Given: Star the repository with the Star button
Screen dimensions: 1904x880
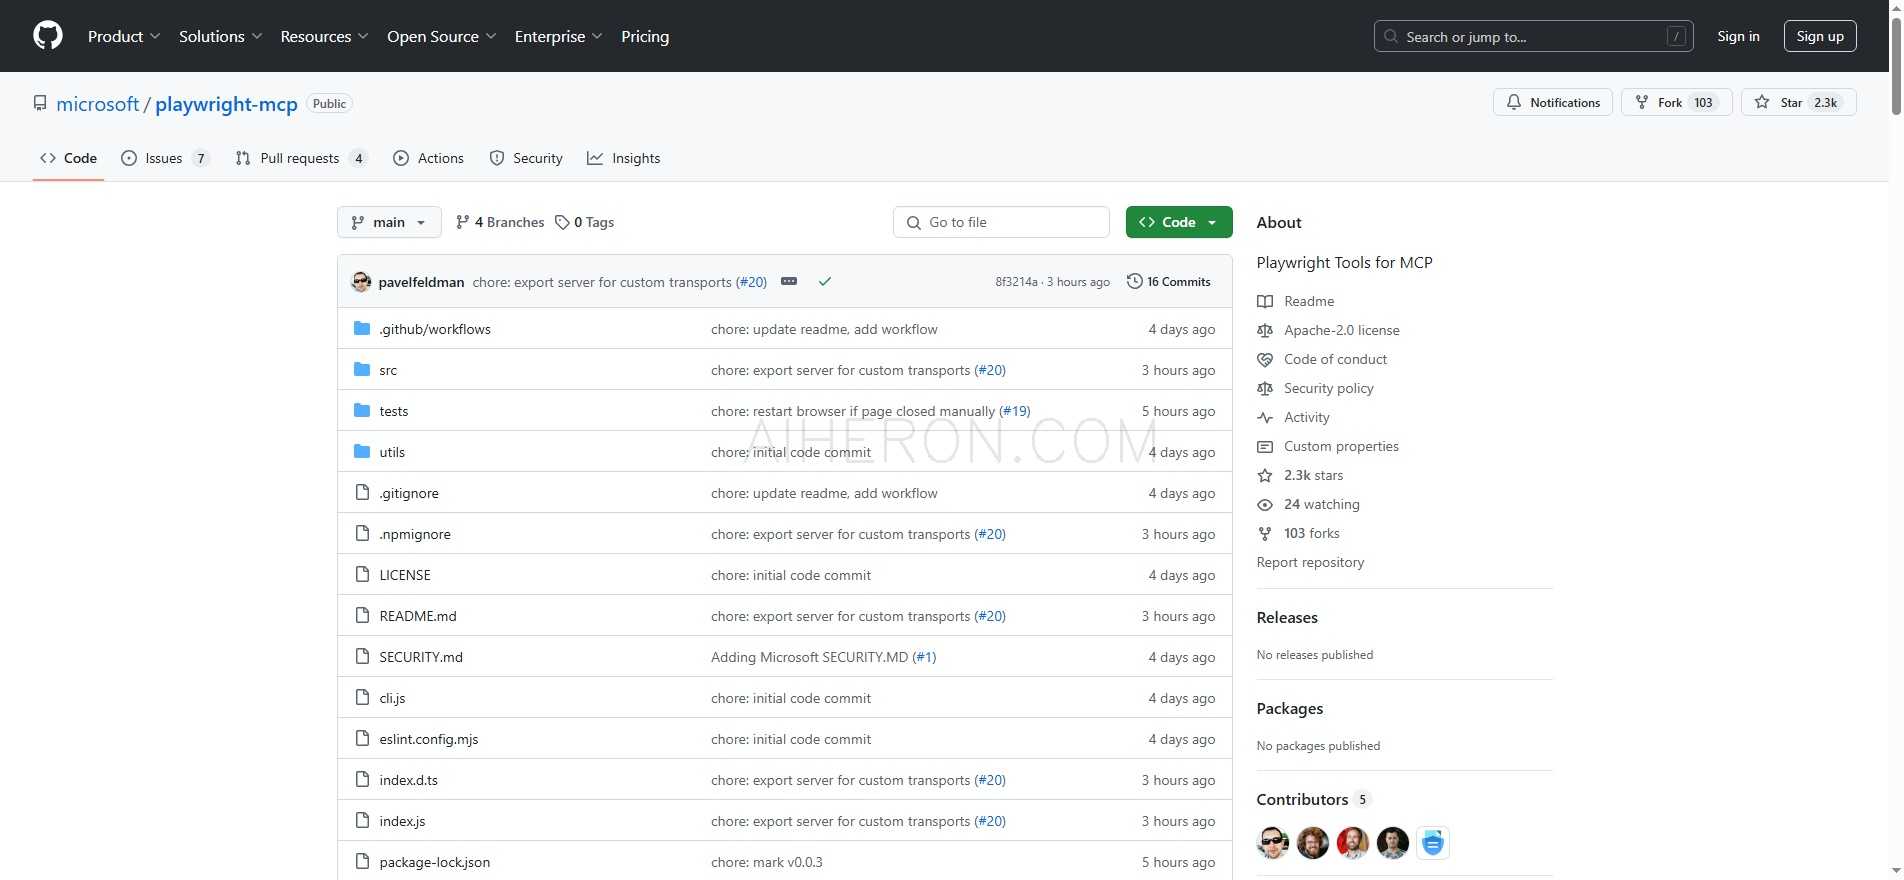Looking at the screenshot, I should tap(1799, 102).
